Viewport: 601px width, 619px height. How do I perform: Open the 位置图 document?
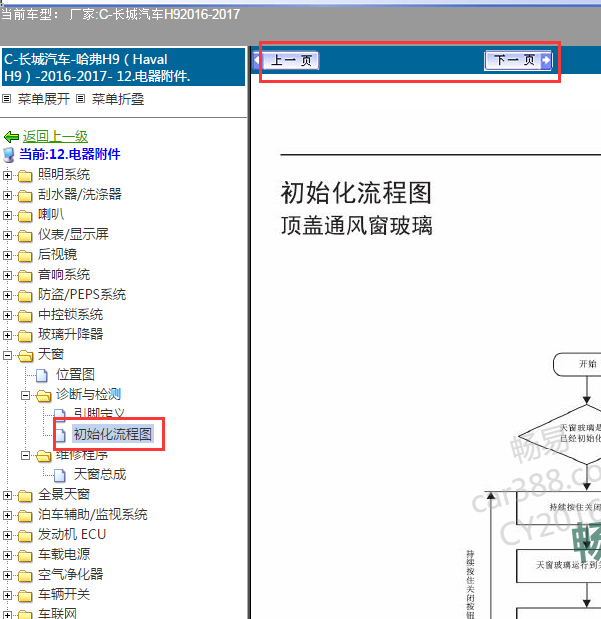pyautogui.click(x=75, y=374)
